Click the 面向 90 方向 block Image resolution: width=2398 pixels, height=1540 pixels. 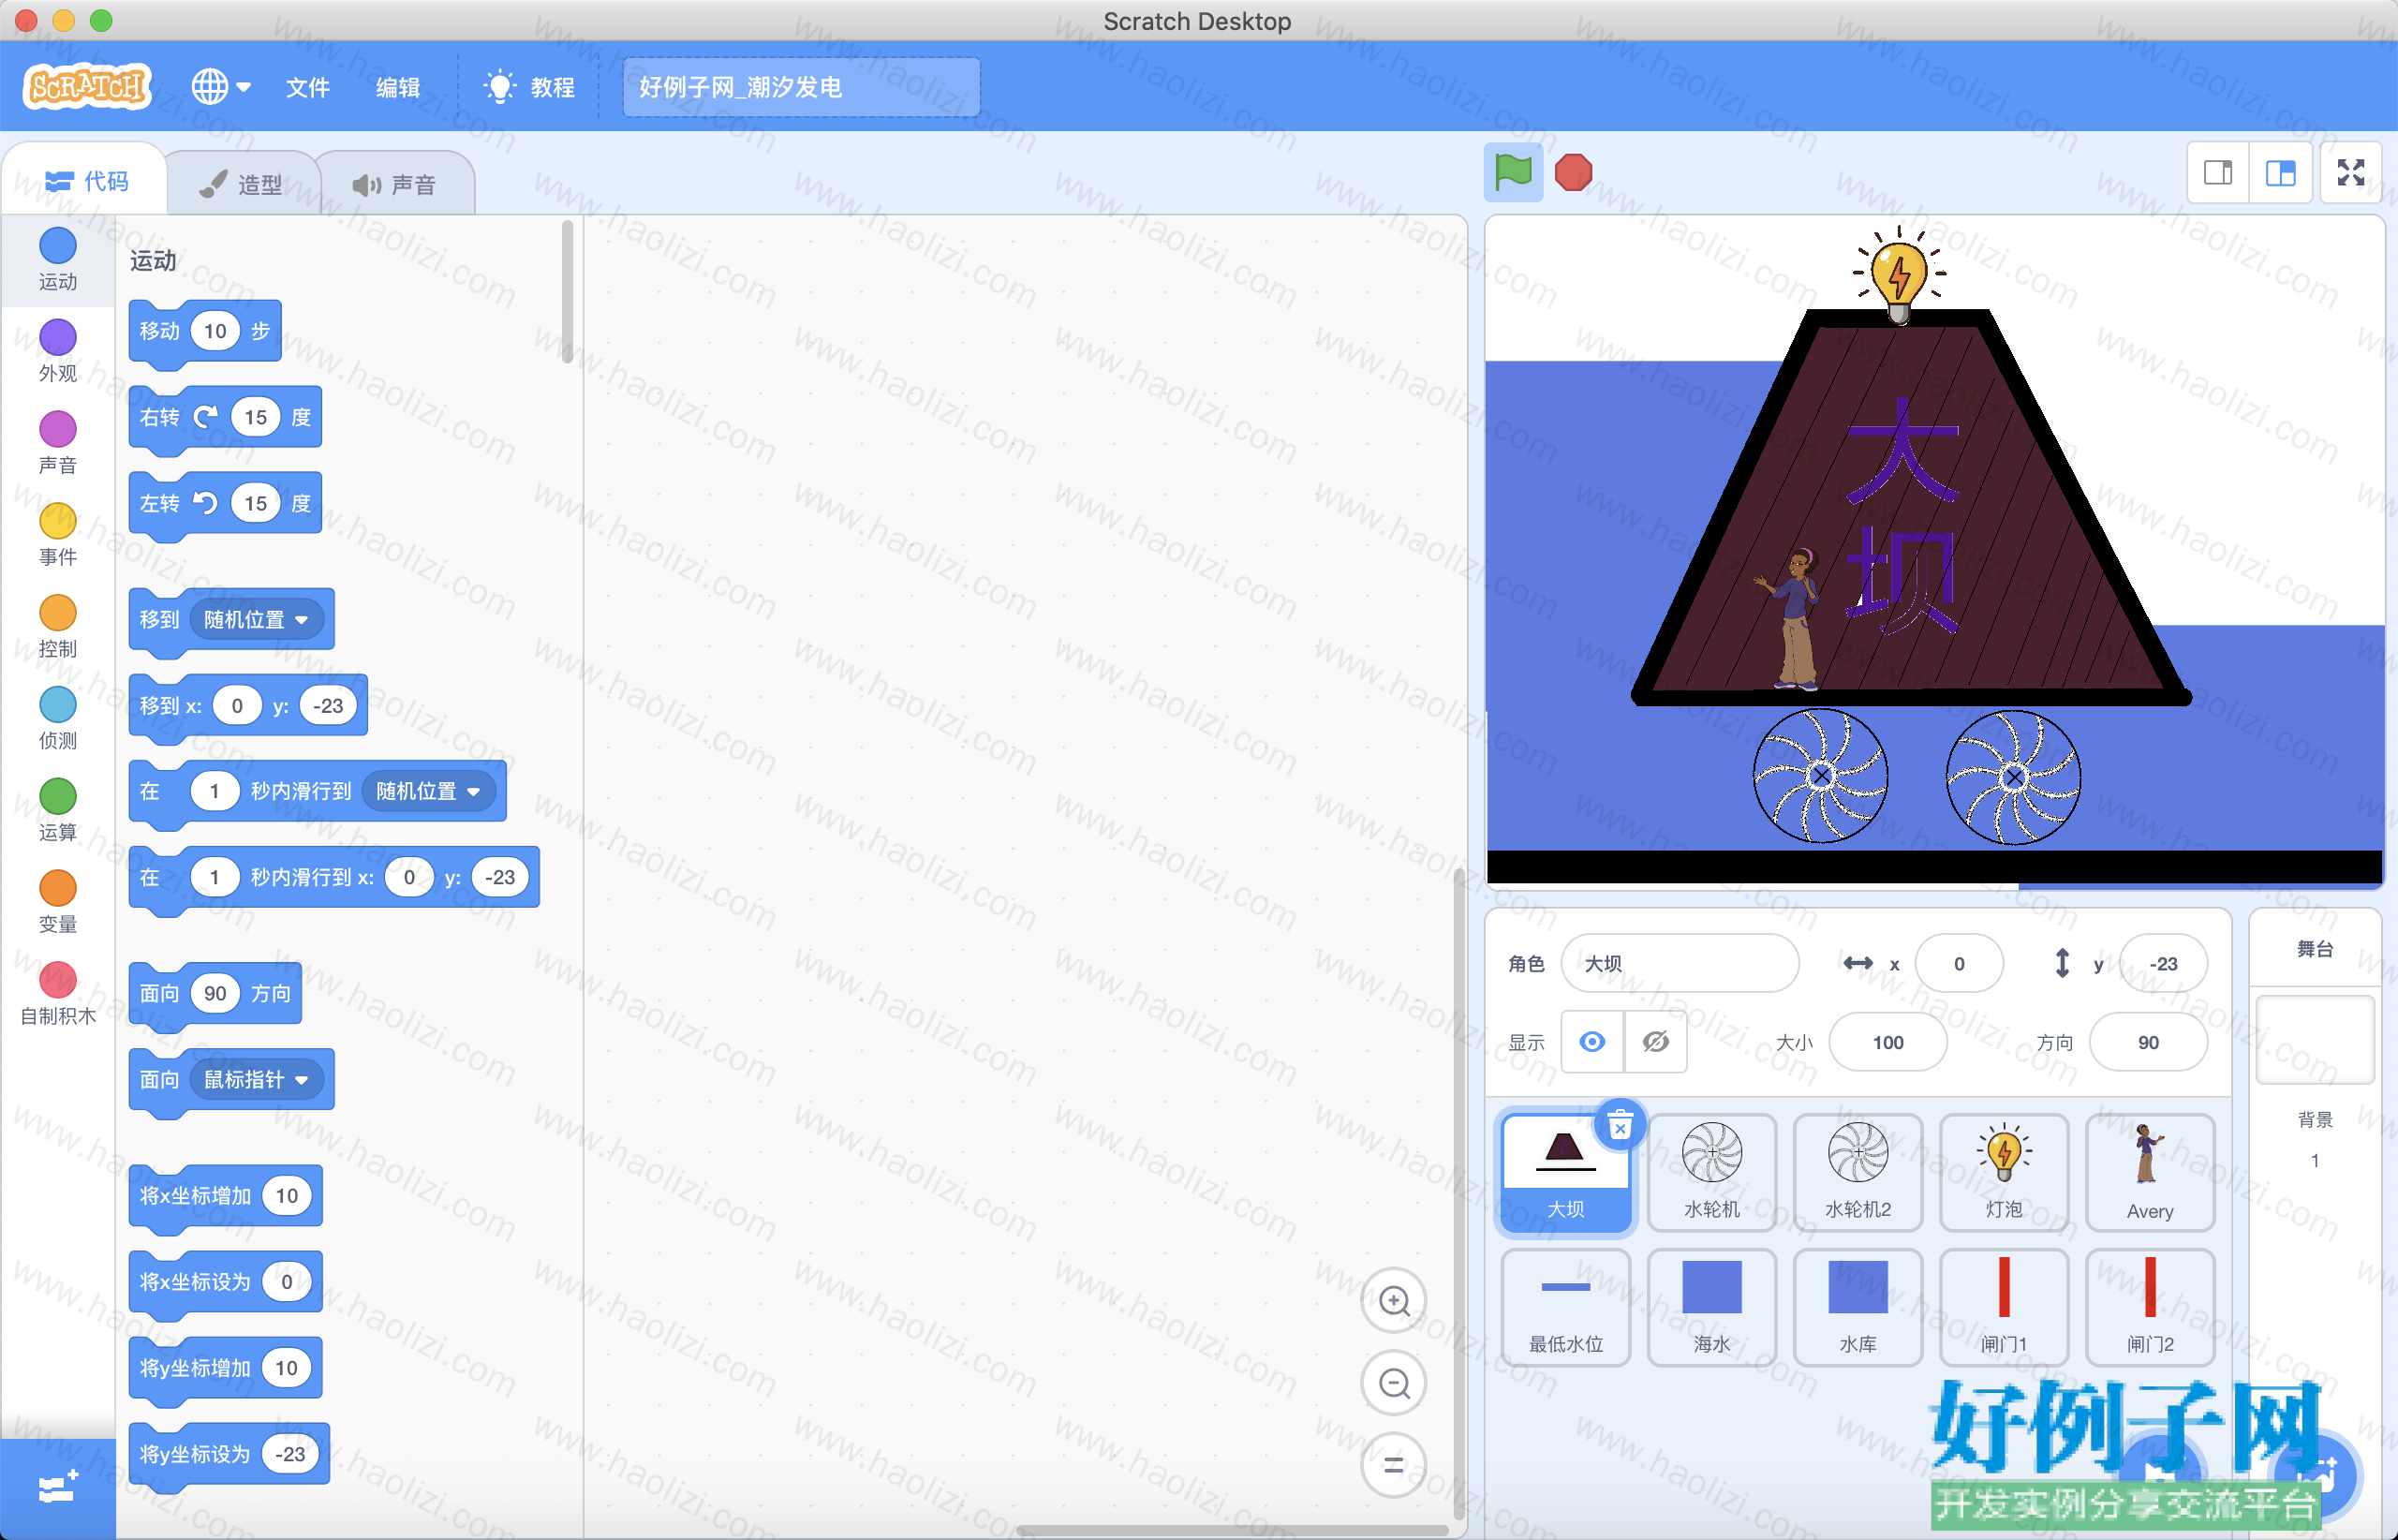point(215,993)
